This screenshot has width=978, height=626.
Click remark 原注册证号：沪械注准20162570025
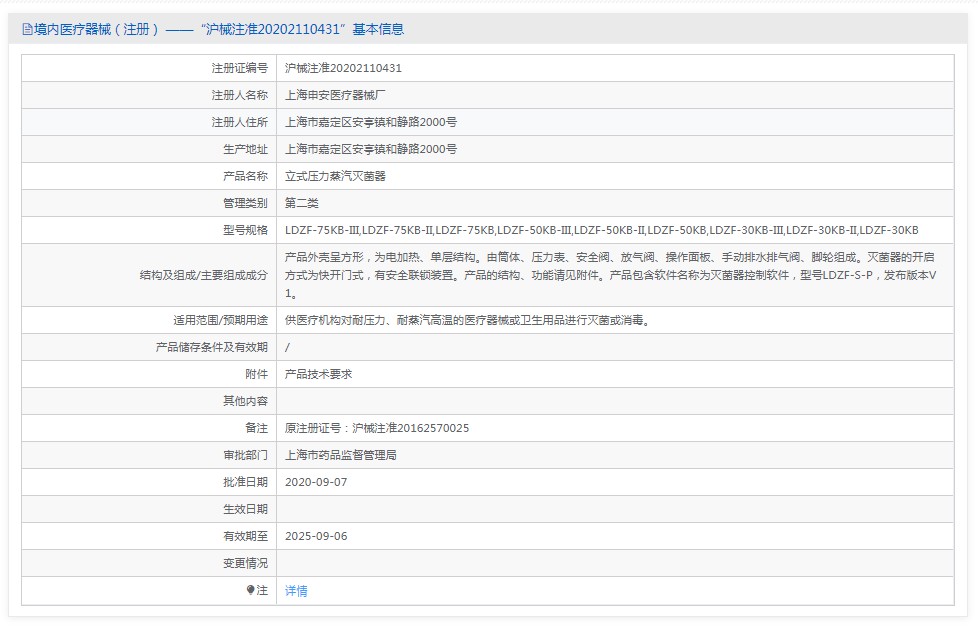(x=377, y=428)
